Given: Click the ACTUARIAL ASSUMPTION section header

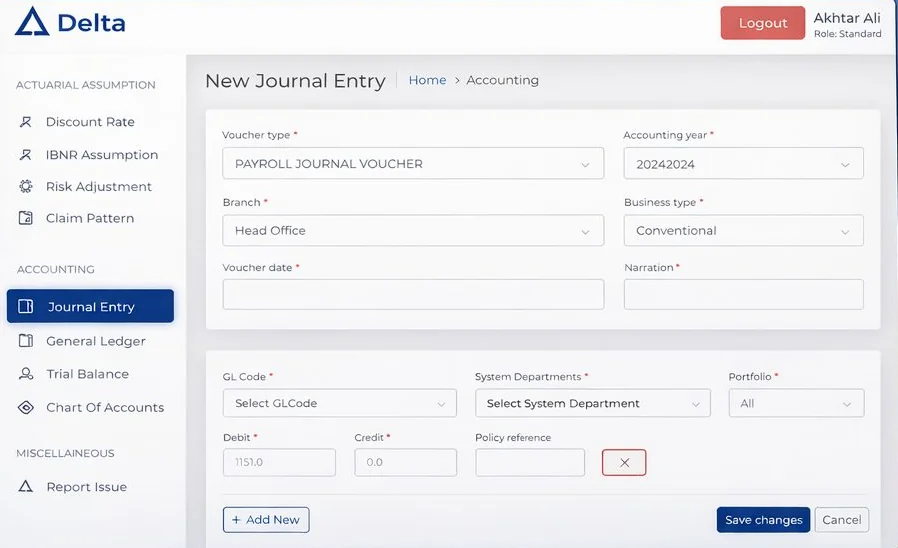Looking at the screenshot, I should 85,85.
